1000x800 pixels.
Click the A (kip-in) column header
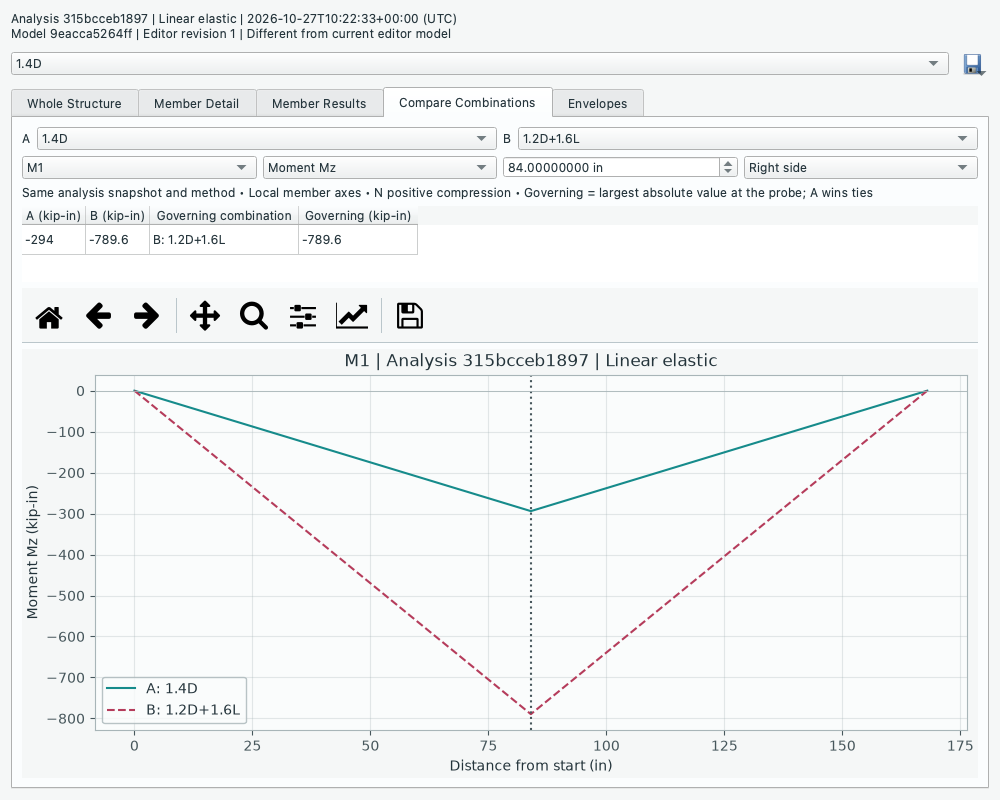tap(54, 216)
